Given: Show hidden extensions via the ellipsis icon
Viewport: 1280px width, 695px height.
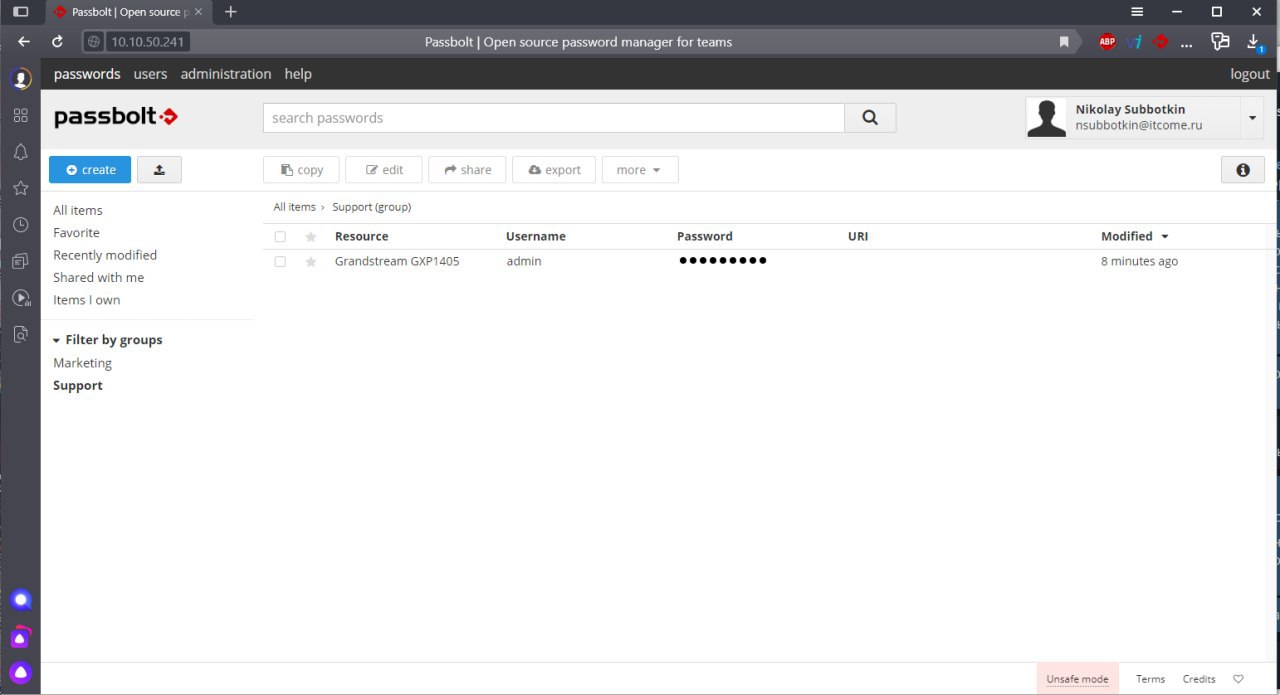Looking at the screenshot, I should (x=1187, y=43).
